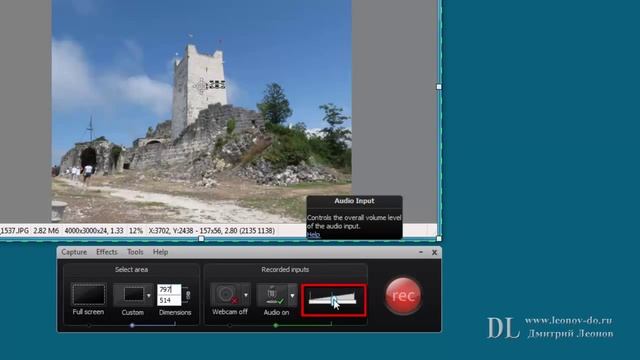This screenshot has height=360, width=640.
Task: Click the castle tower photo in viewer
Action: (201, 111)
